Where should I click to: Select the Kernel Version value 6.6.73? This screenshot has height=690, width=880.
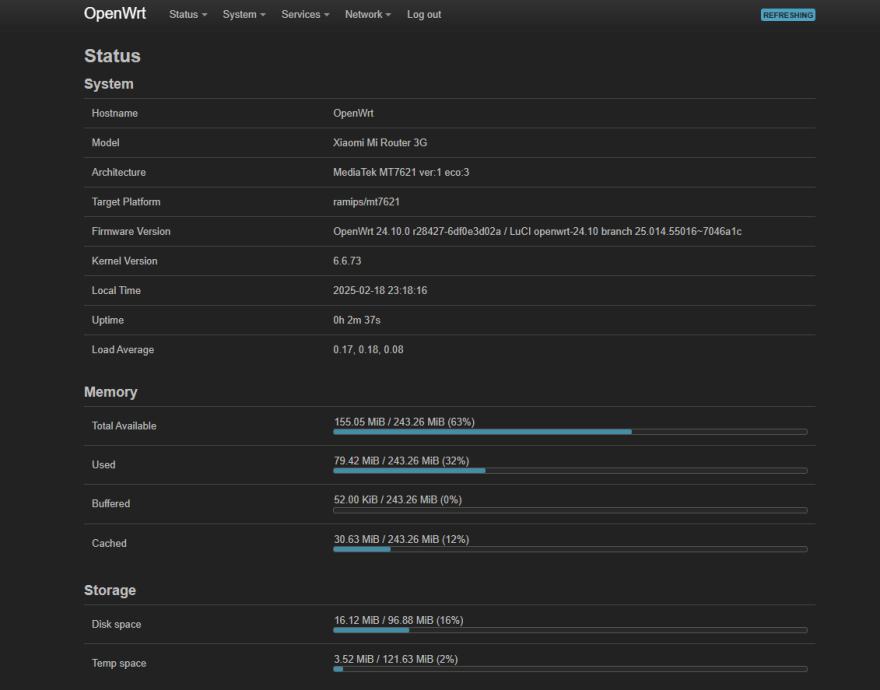pyautogui.click(x=347, y=261)
